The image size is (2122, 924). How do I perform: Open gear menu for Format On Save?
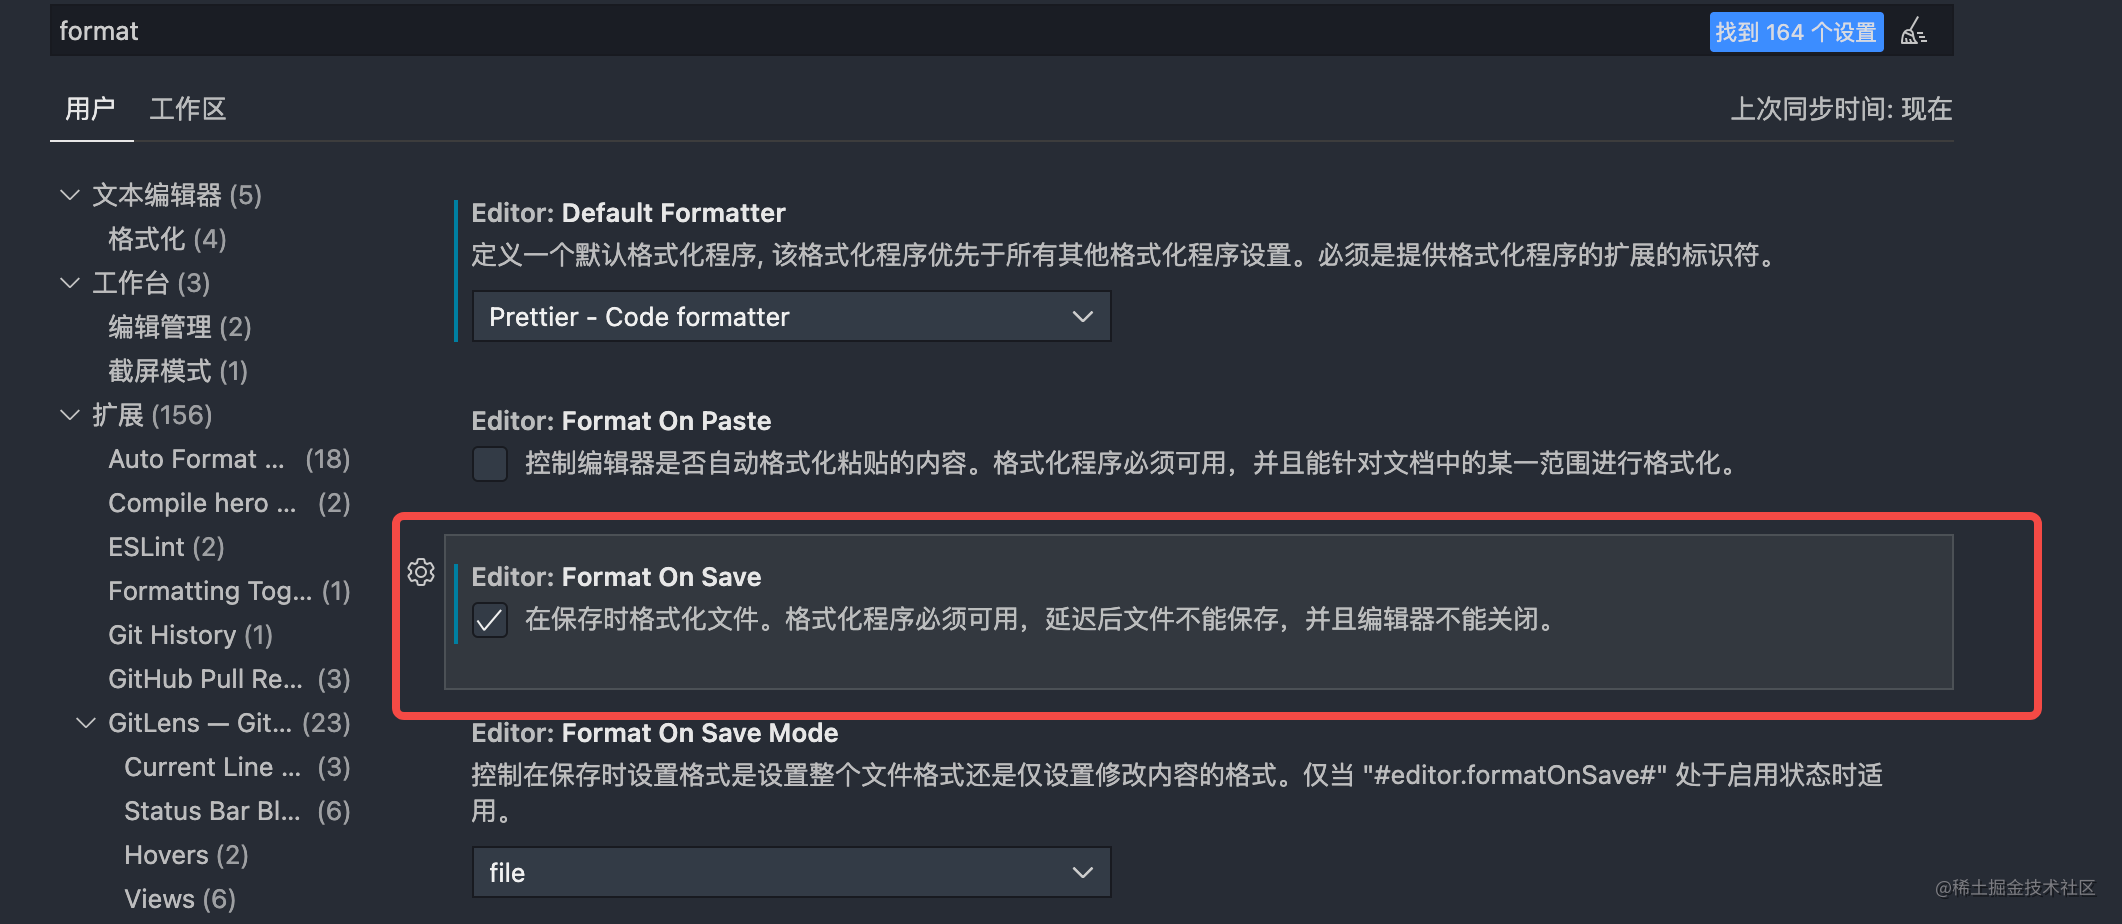(421, 572)
